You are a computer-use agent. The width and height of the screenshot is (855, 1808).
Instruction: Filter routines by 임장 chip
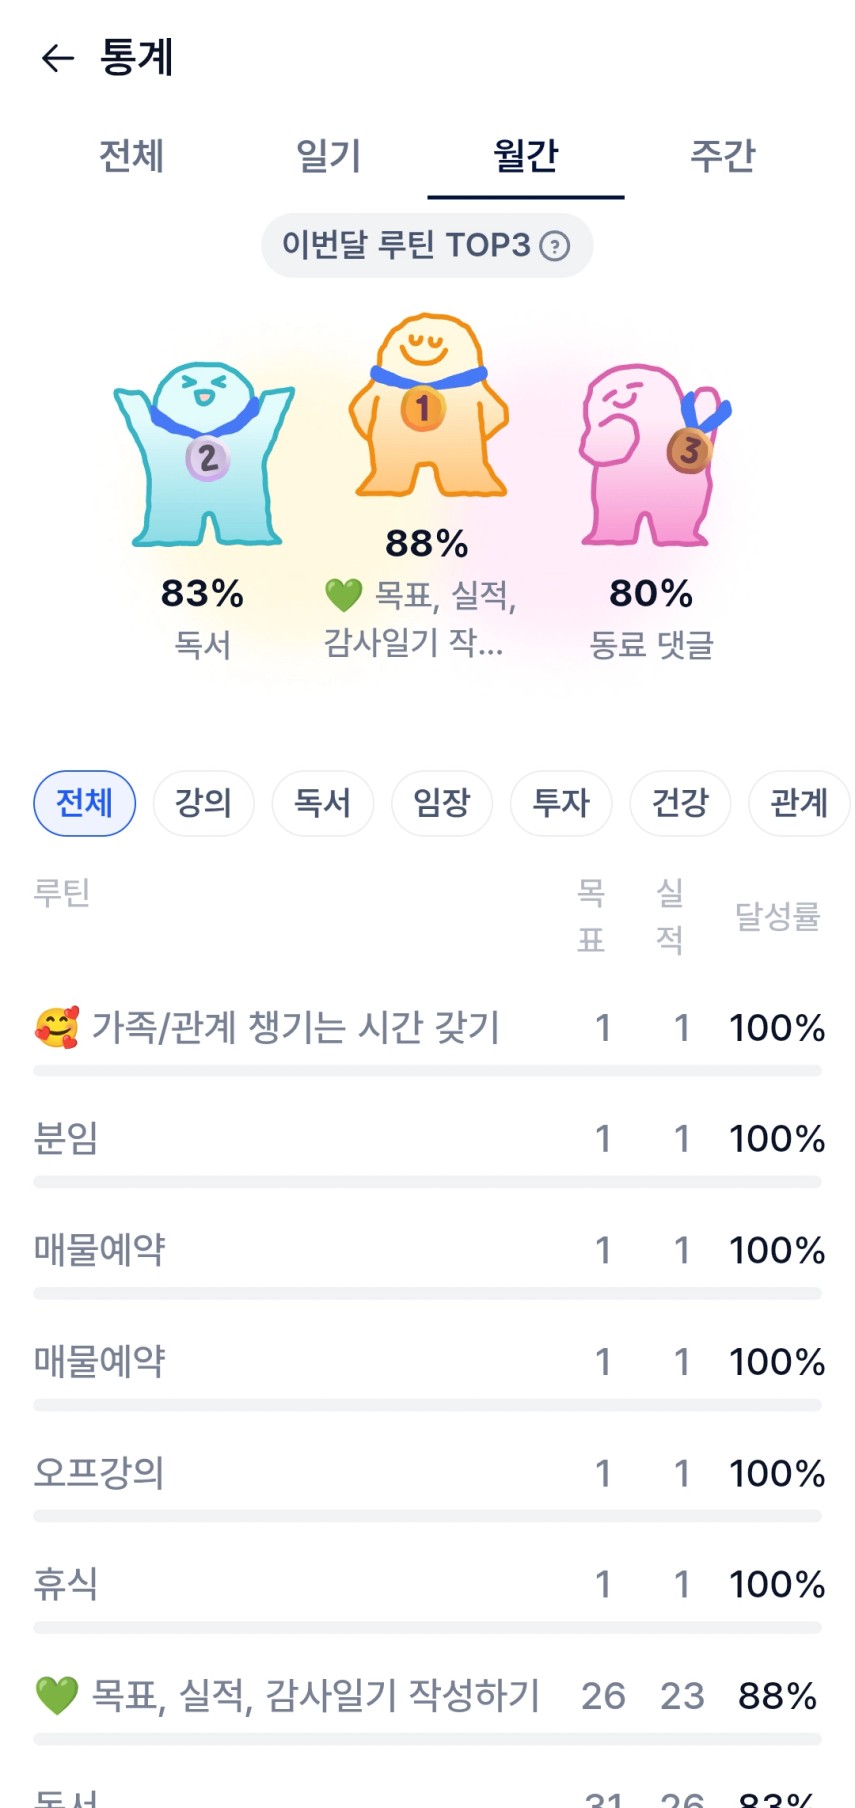point(441,803)
